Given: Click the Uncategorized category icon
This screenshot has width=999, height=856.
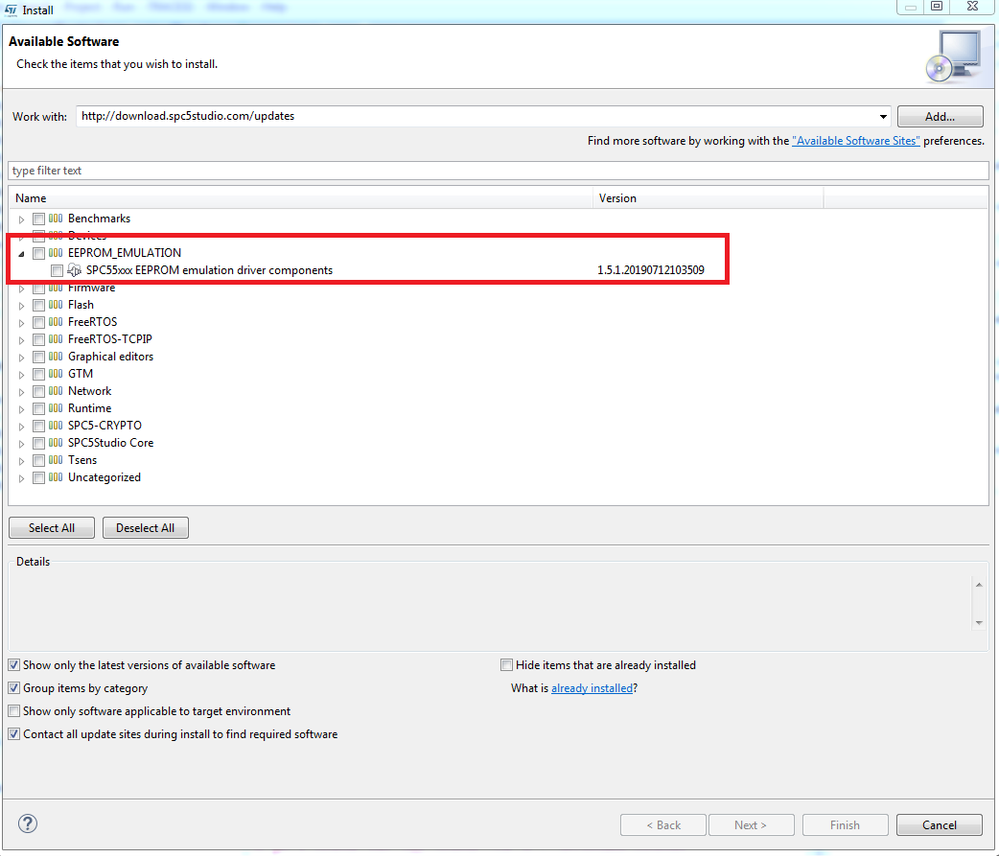Looking at the screenshot, I should [55, 477].
